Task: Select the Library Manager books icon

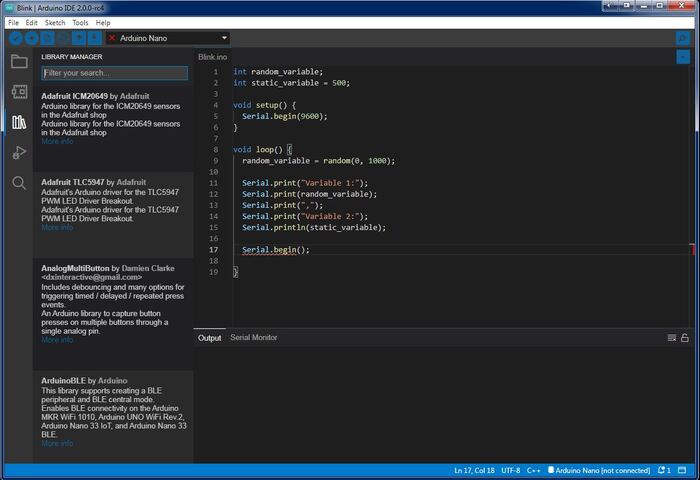Action: click(18, 122)
